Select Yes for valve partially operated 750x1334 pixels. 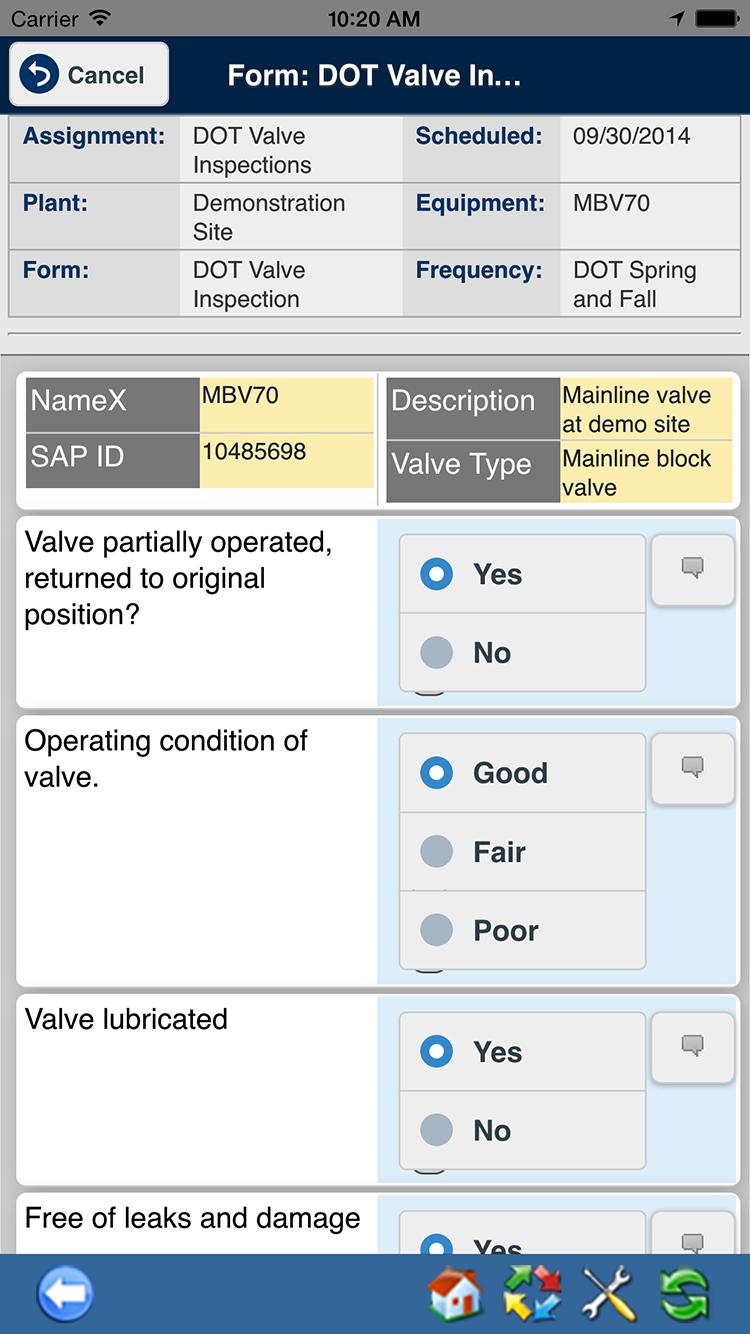522,574
